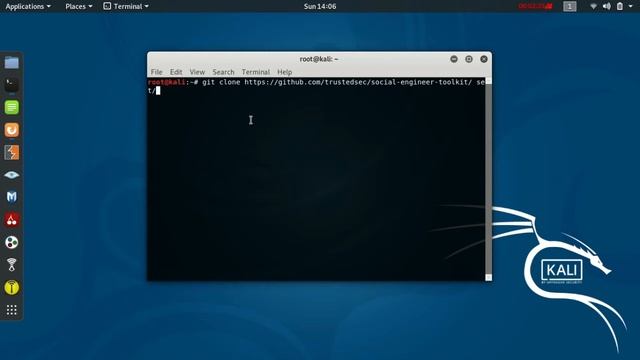Launch the orange lightning-bolt icon in the dock

(11, 152)
